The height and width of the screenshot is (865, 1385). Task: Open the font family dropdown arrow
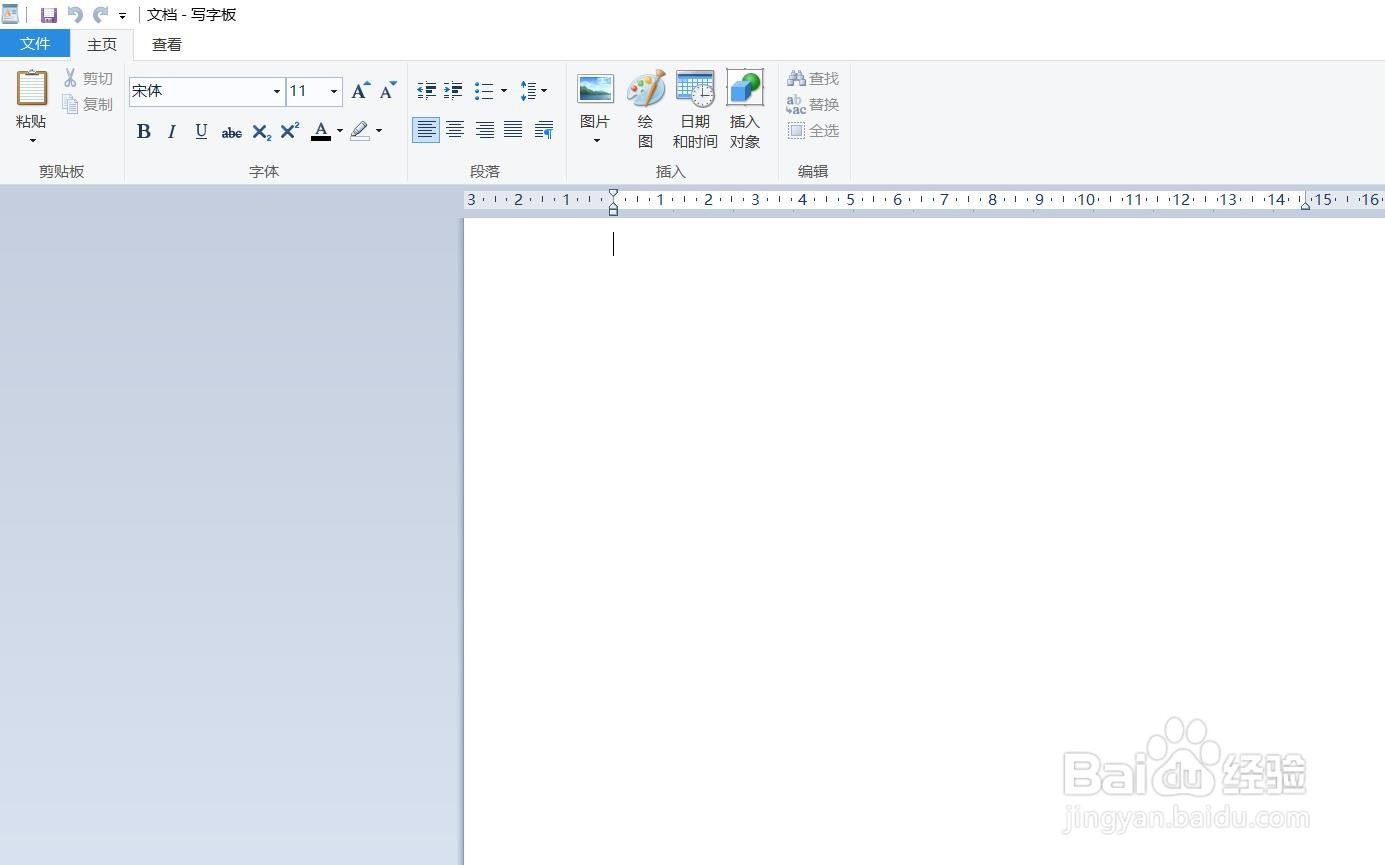coord(277,91)
